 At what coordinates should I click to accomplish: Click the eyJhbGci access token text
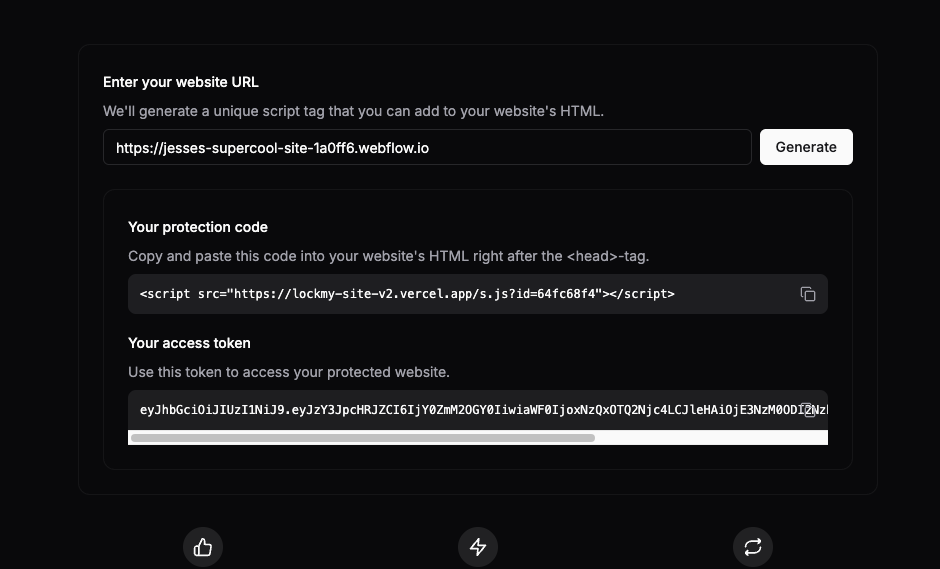[483, 410]
